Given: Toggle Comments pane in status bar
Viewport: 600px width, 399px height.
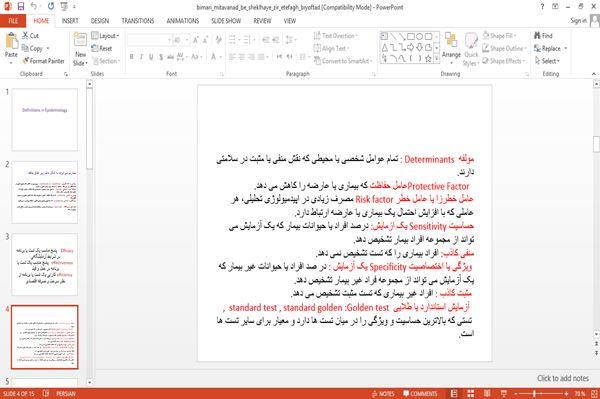Looking at the screenshot, I should (x=420, y=393).
